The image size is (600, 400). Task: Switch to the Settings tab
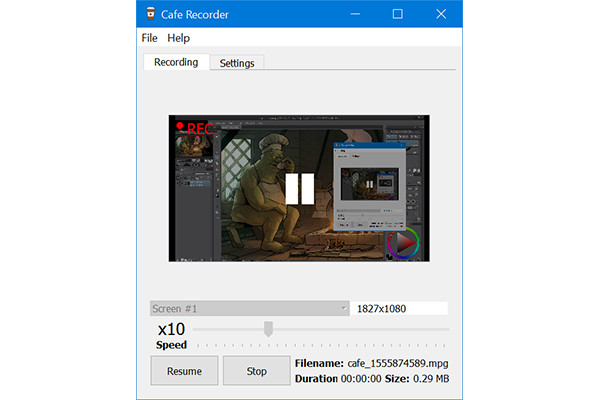(237, 63)
